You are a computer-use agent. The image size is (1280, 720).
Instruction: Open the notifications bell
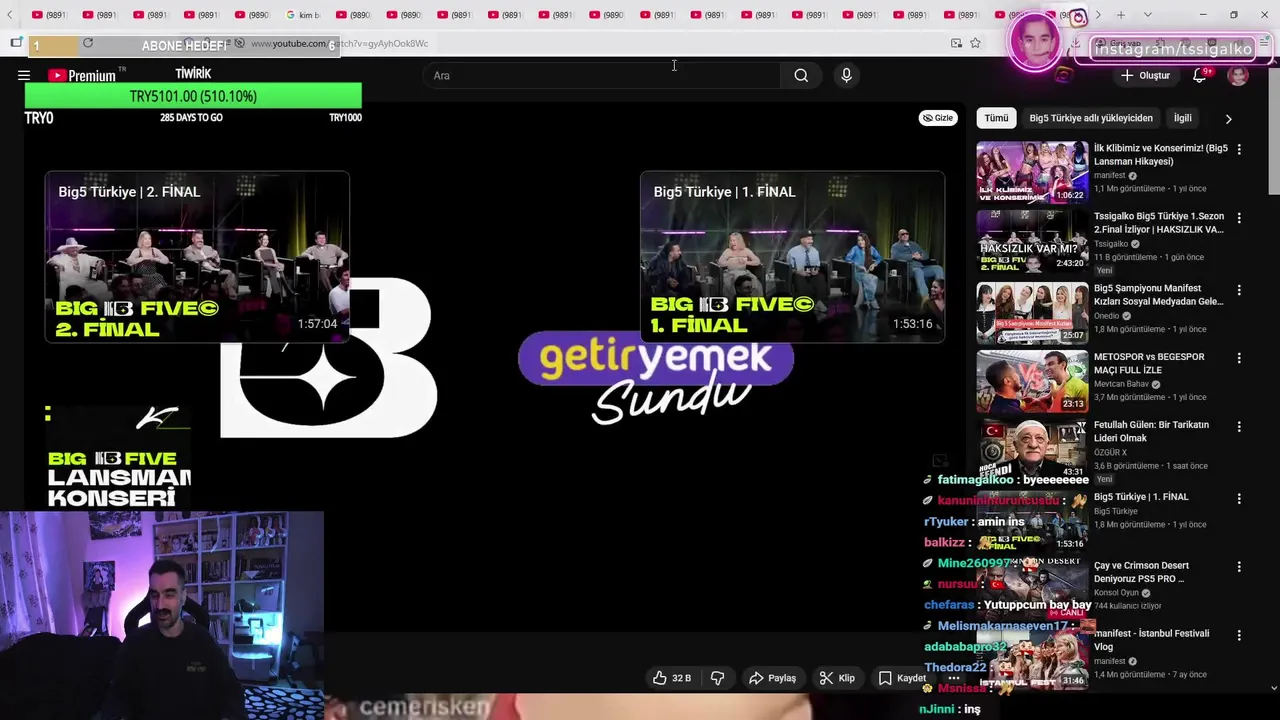click(x=1199, y=75)
